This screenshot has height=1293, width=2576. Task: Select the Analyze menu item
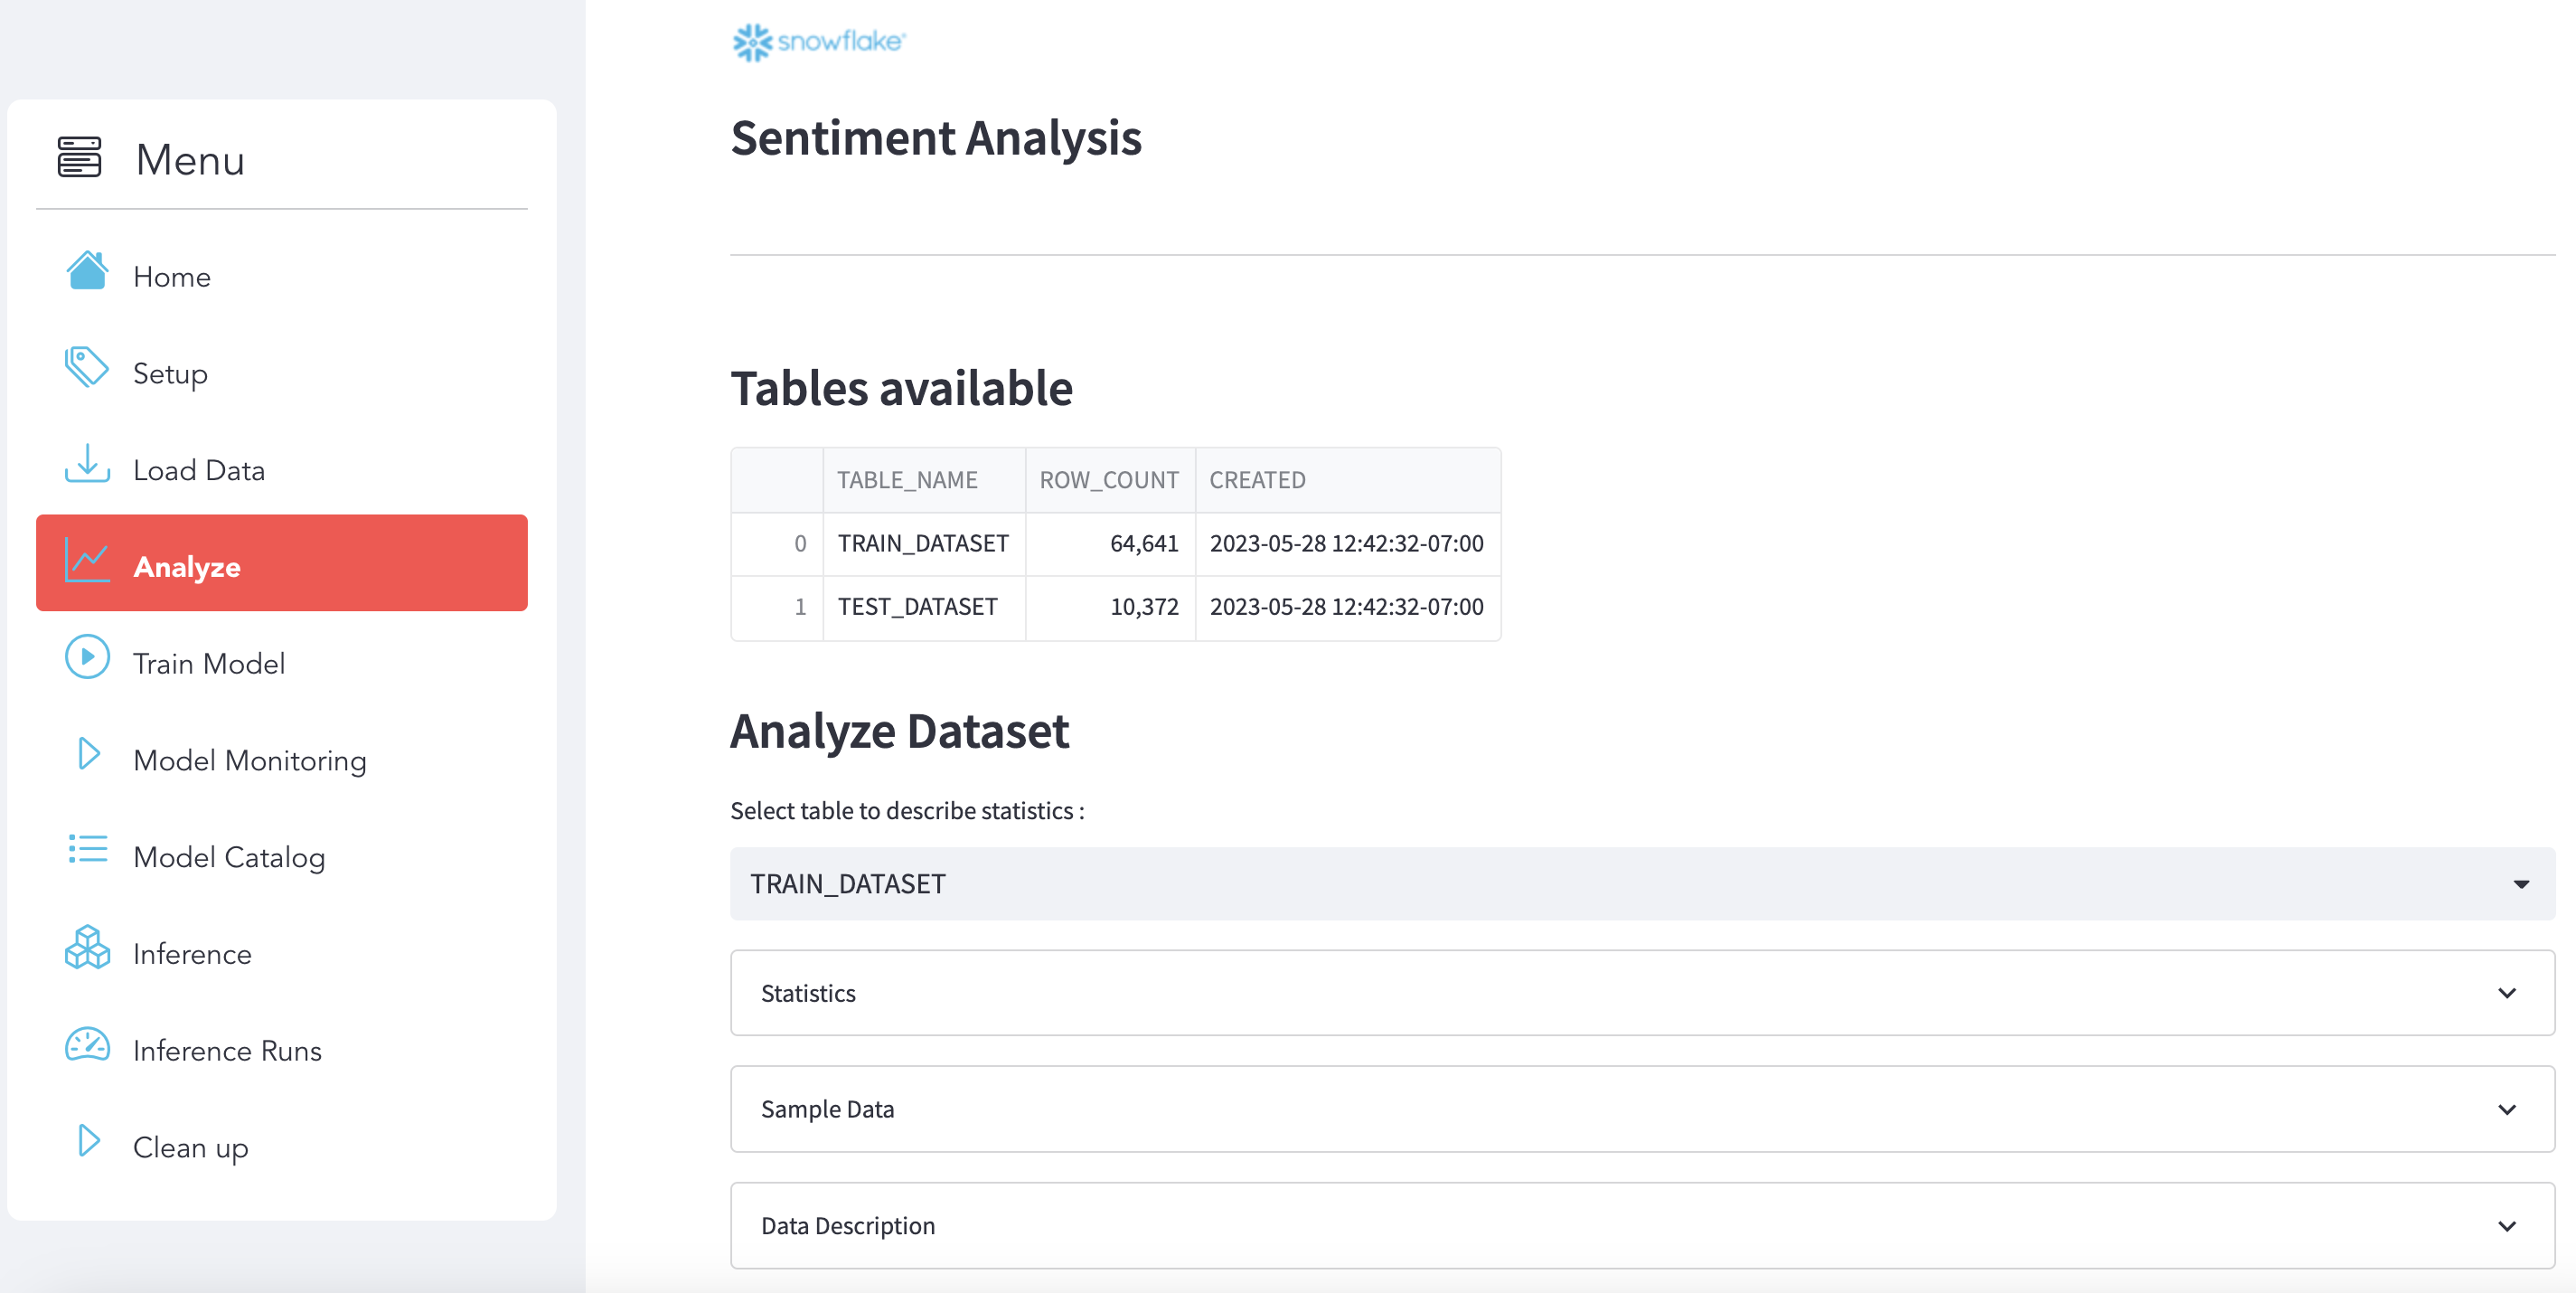click(x=281, y=564)
